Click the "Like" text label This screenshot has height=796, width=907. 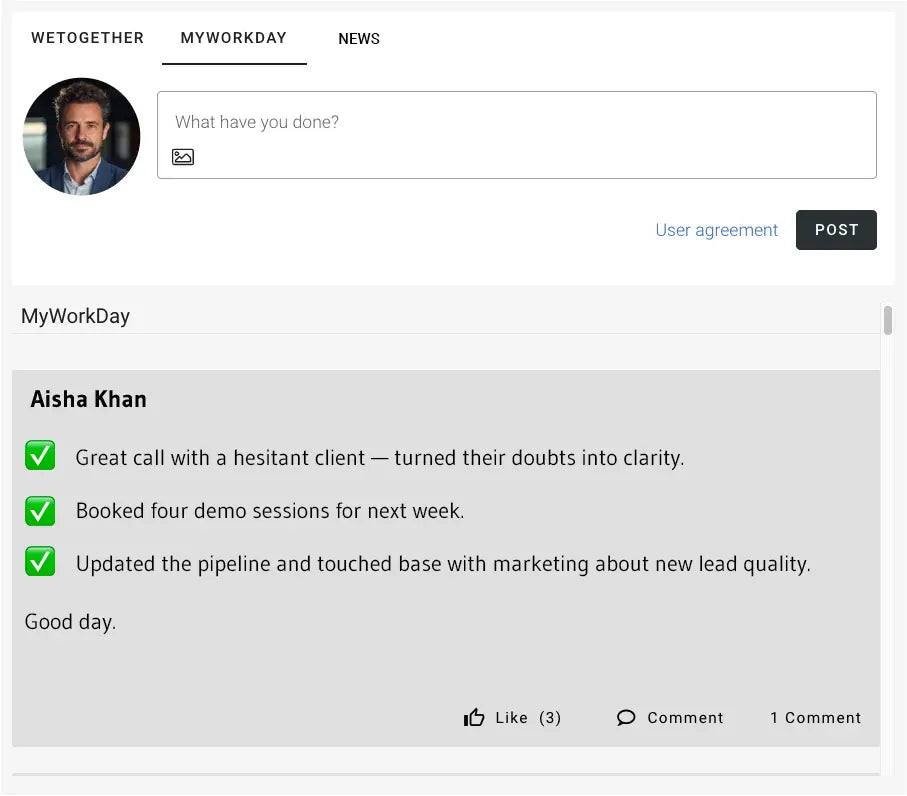(x=511, y=718)
